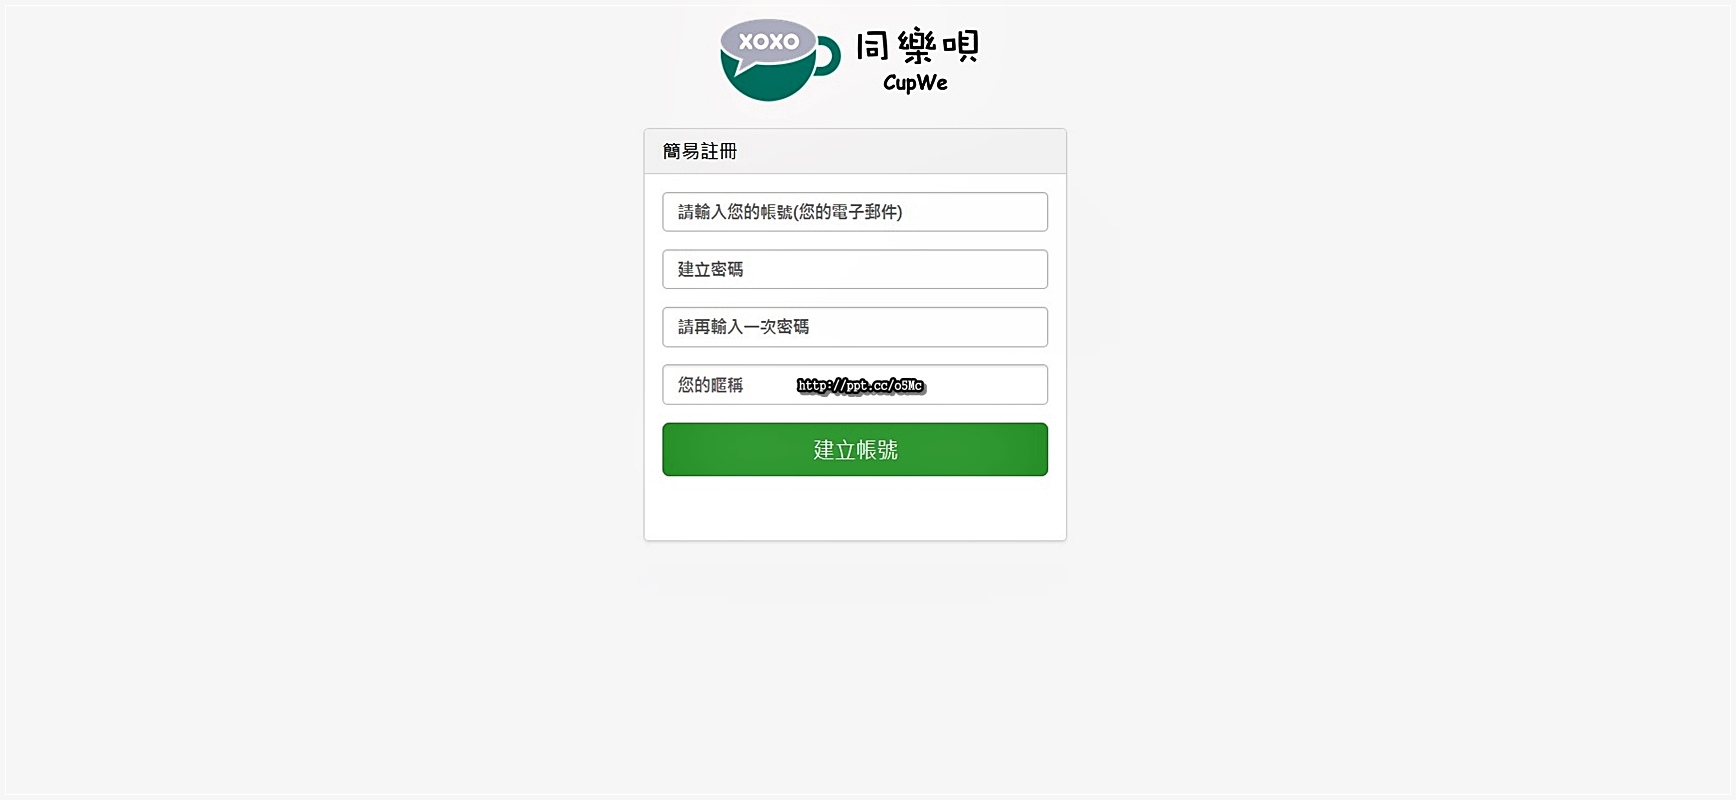Click the 樂 character in site title
Screen dimensions: 1736x800
pyautogui.click(x=917, y=46)
